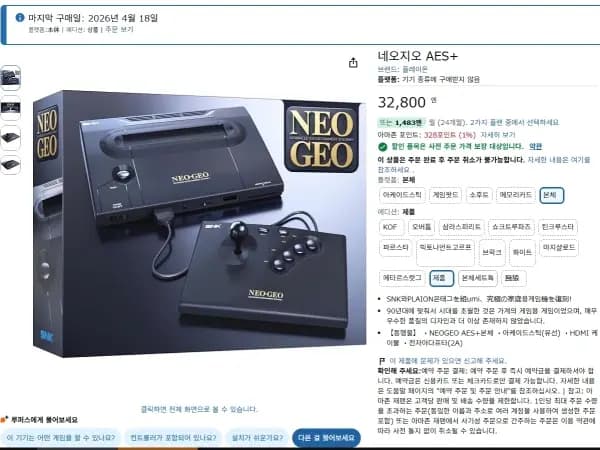The image size is (600, 450).
Task: Select the fourth console thumbnail
Action: tap(10, 165)
